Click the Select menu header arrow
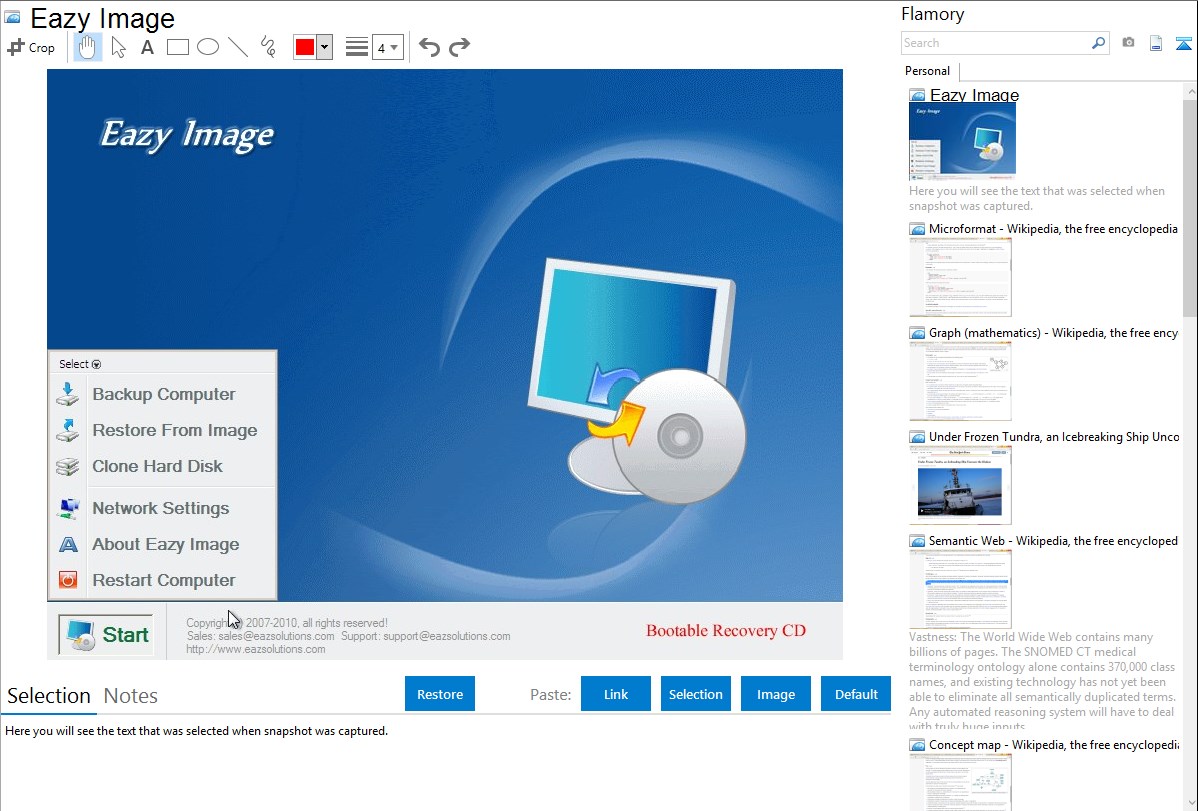 click(x=96, y=365)
